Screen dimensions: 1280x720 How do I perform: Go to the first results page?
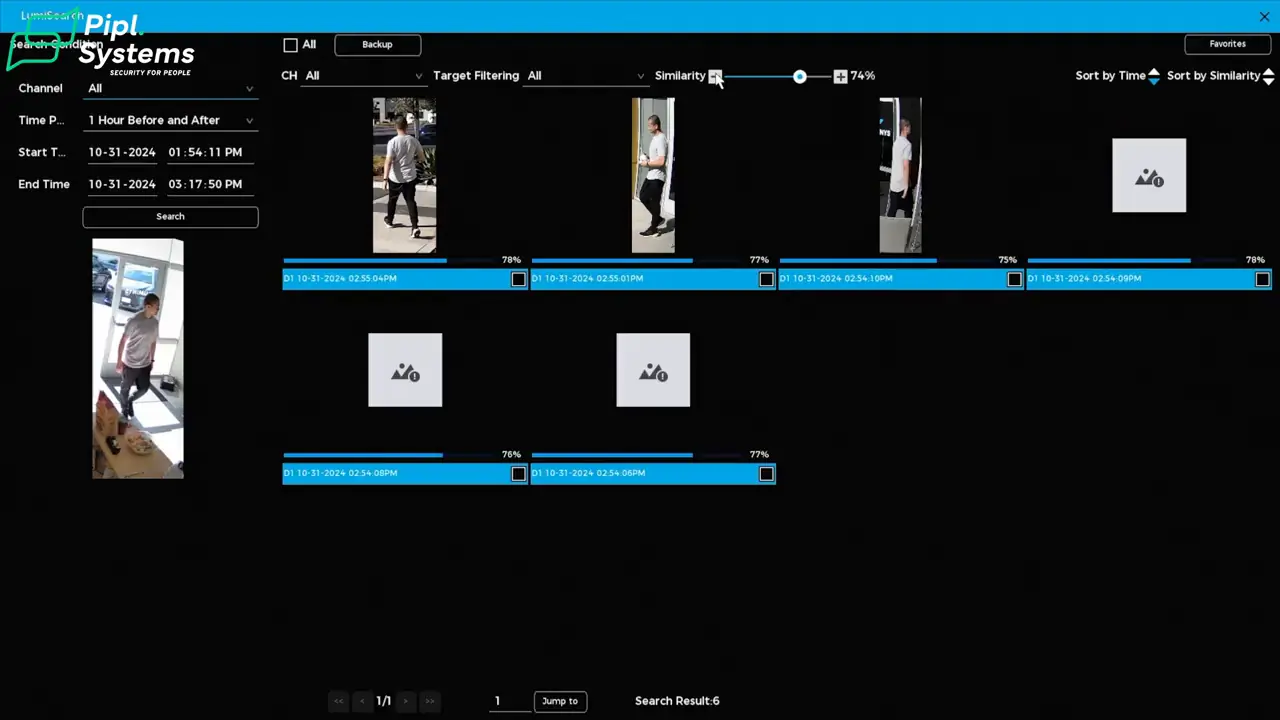tap(338, 701)
